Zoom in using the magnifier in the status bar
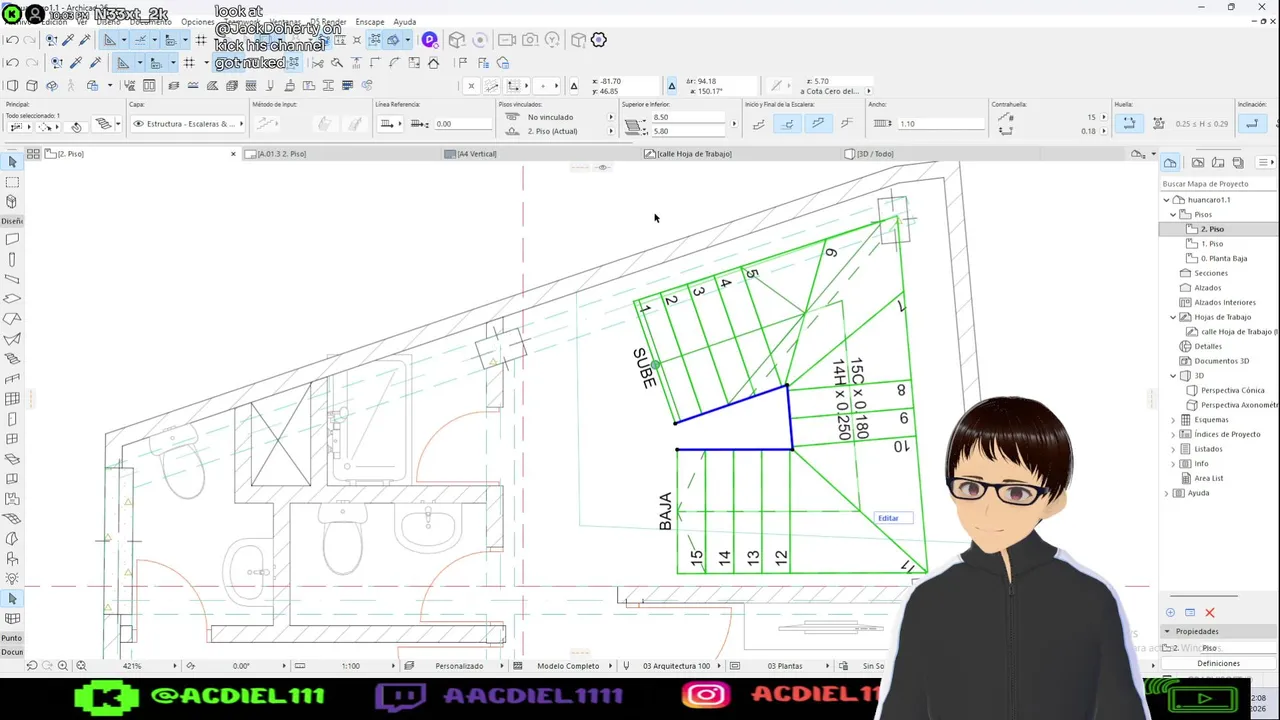 (x=63, y=666)
